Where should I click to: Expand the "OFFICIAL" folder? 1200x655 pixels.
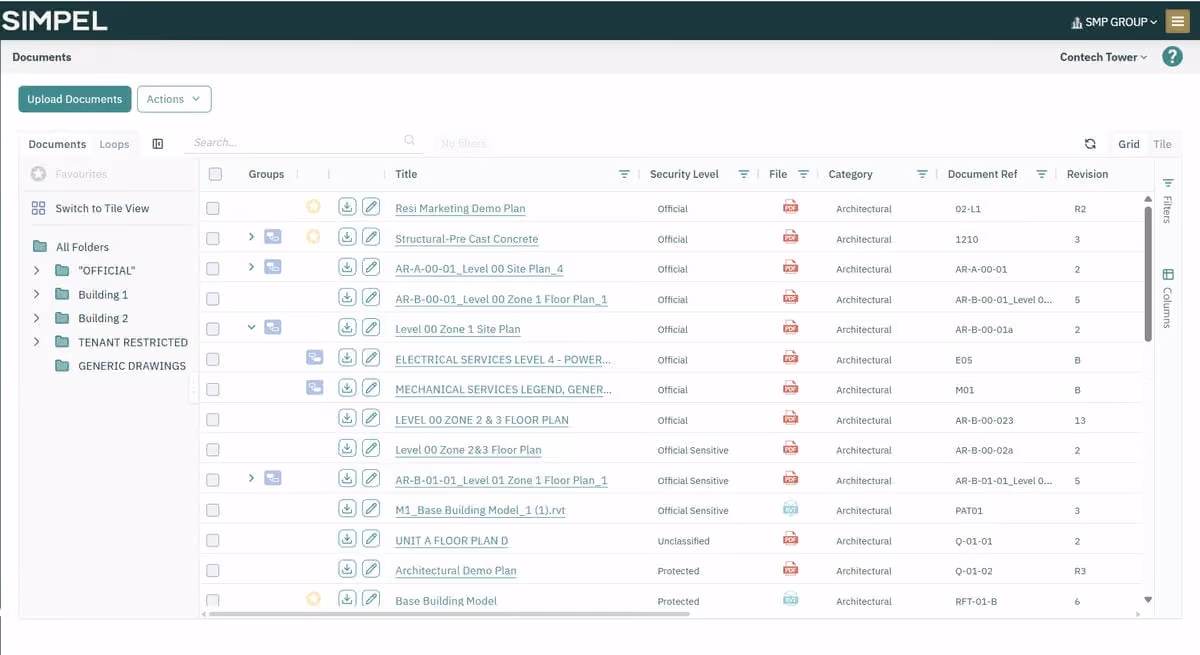tap(37, 270)
